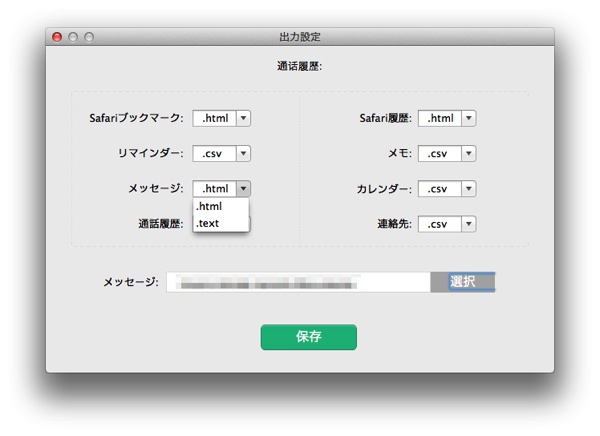Click the メモ label
This screenshot has width=600, height=436.
pyautogui.click(x=400, y=153)
